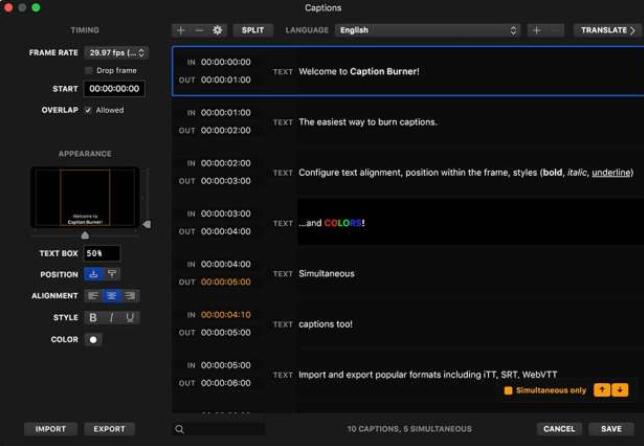
Task: Click the appearance preview thumbnail
Action: click(x=85, y=197)
